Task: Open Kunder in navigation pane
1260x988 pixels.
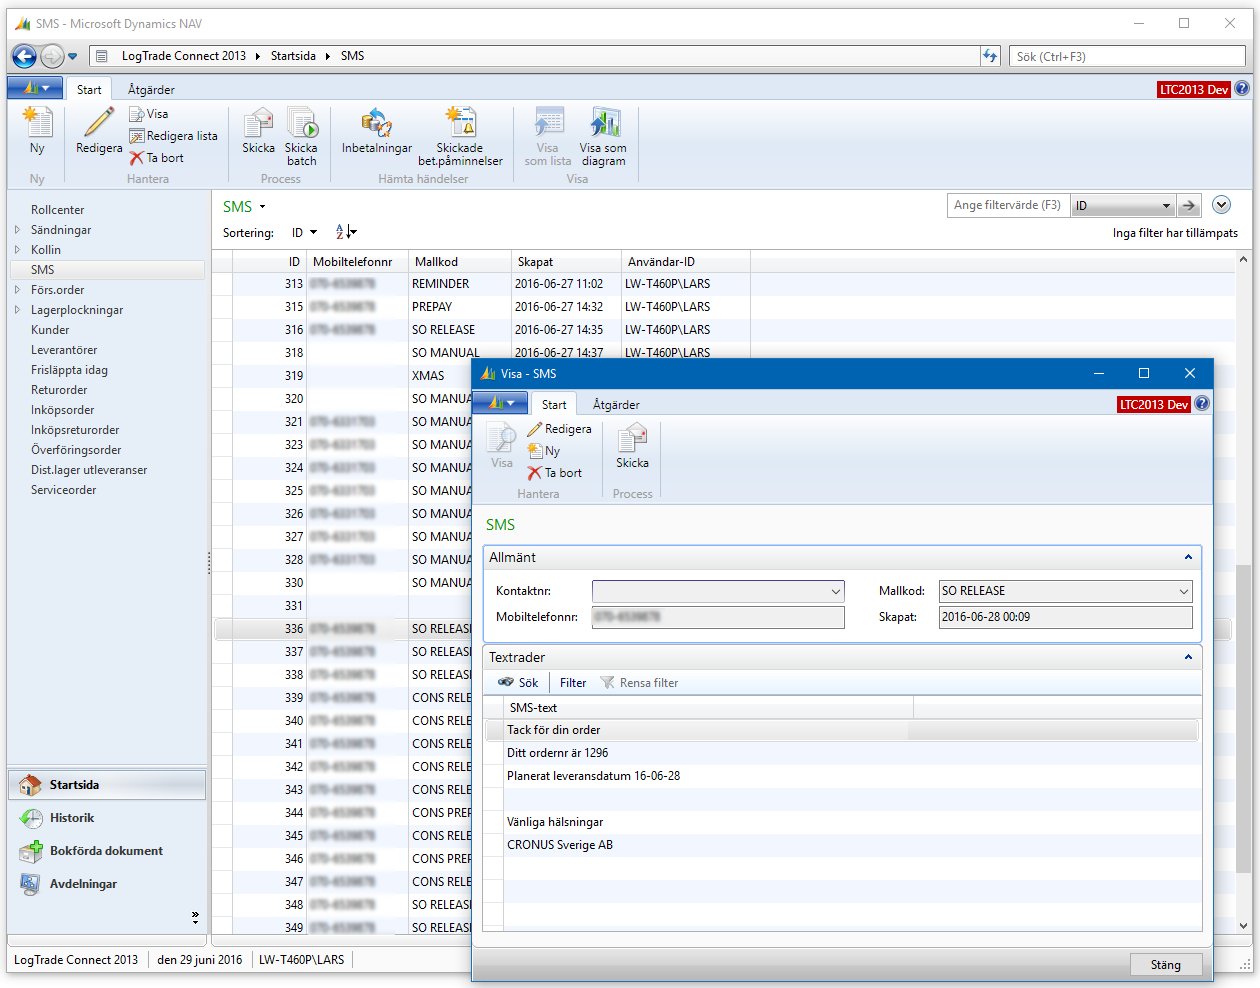Action: tap(50, 330)
